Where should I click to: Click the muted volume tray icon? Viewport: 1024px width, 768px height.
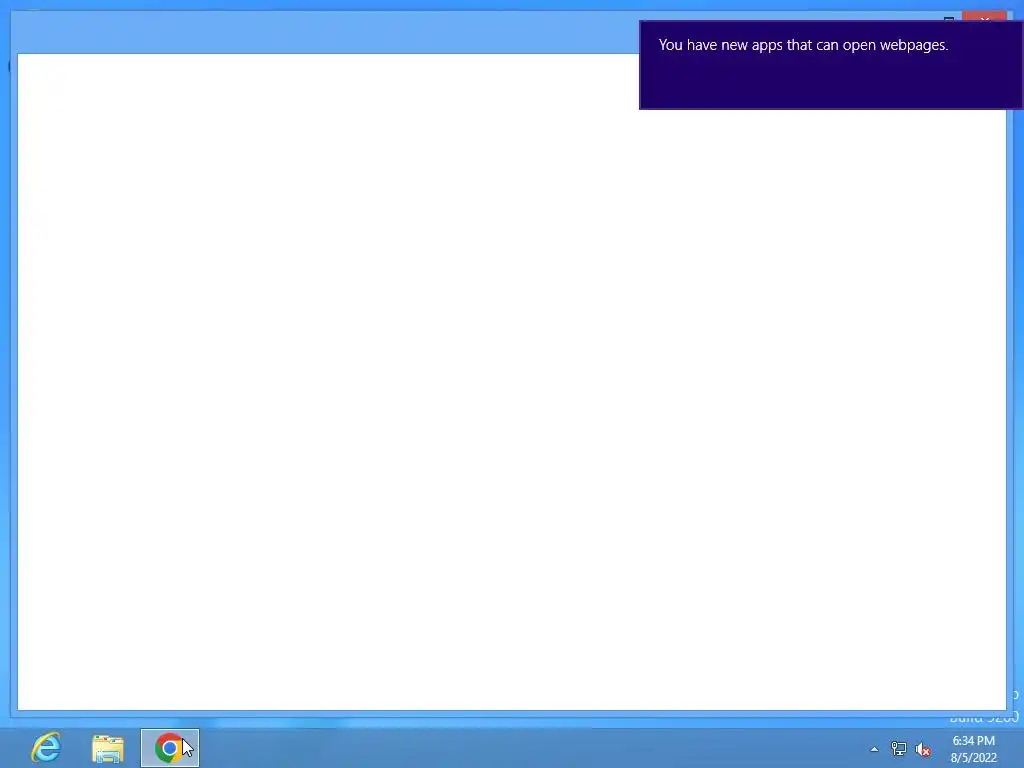coord(923,749)
